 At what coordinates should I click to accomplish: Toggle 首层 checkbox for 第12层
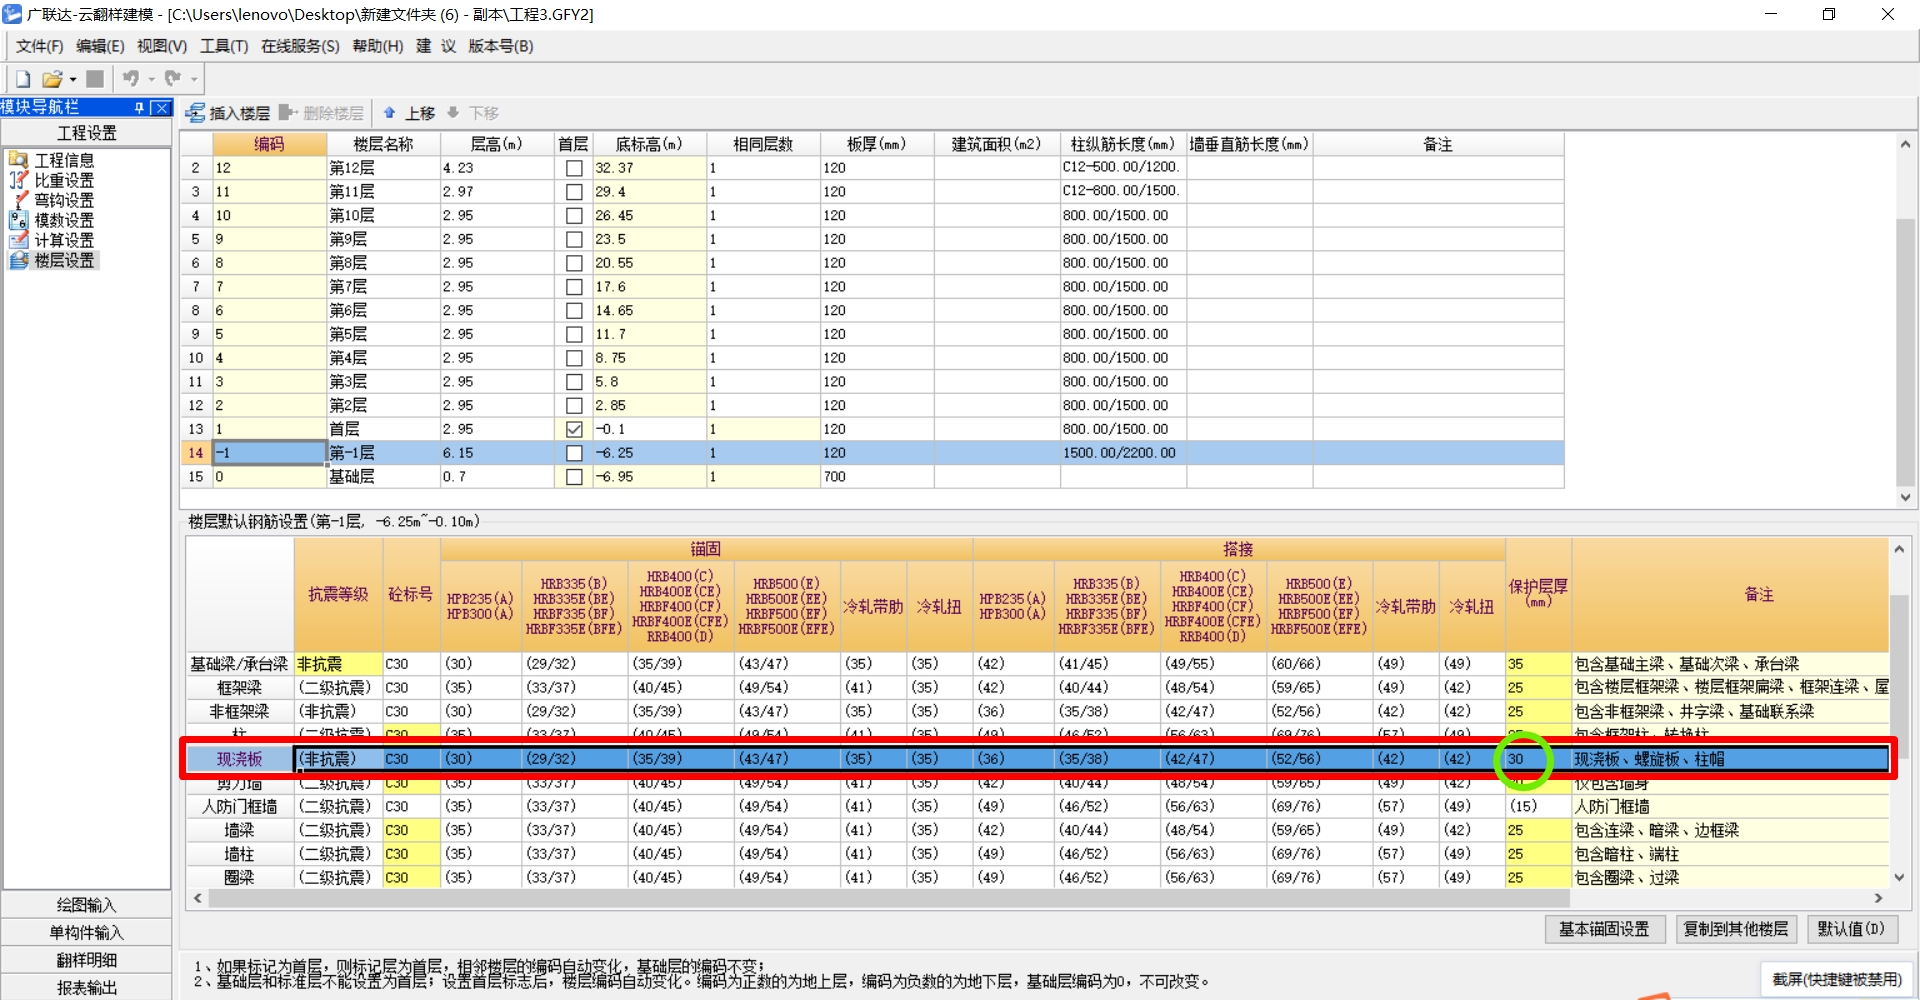tap(574, 168)
